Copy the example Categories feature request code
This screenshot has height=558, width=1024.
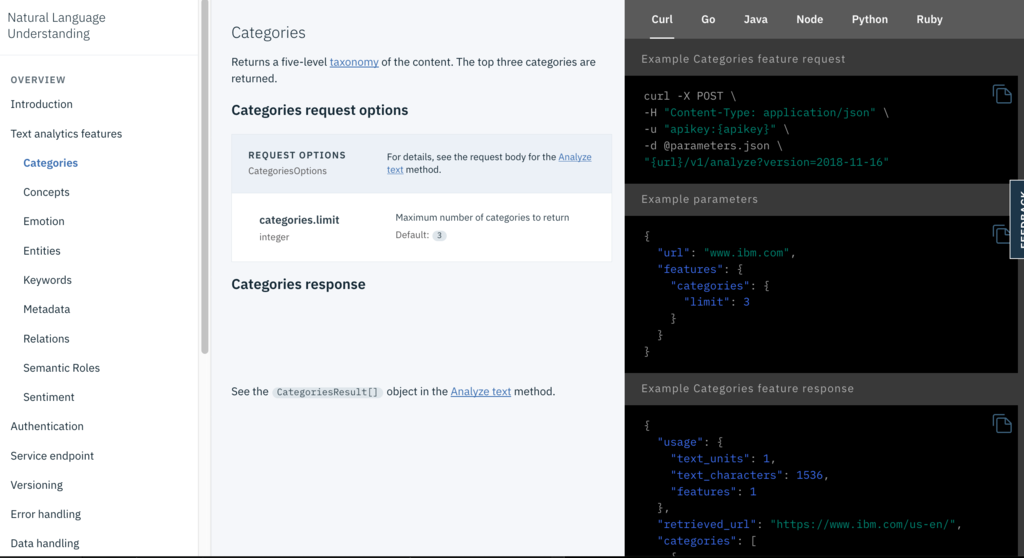point(1002,94)
